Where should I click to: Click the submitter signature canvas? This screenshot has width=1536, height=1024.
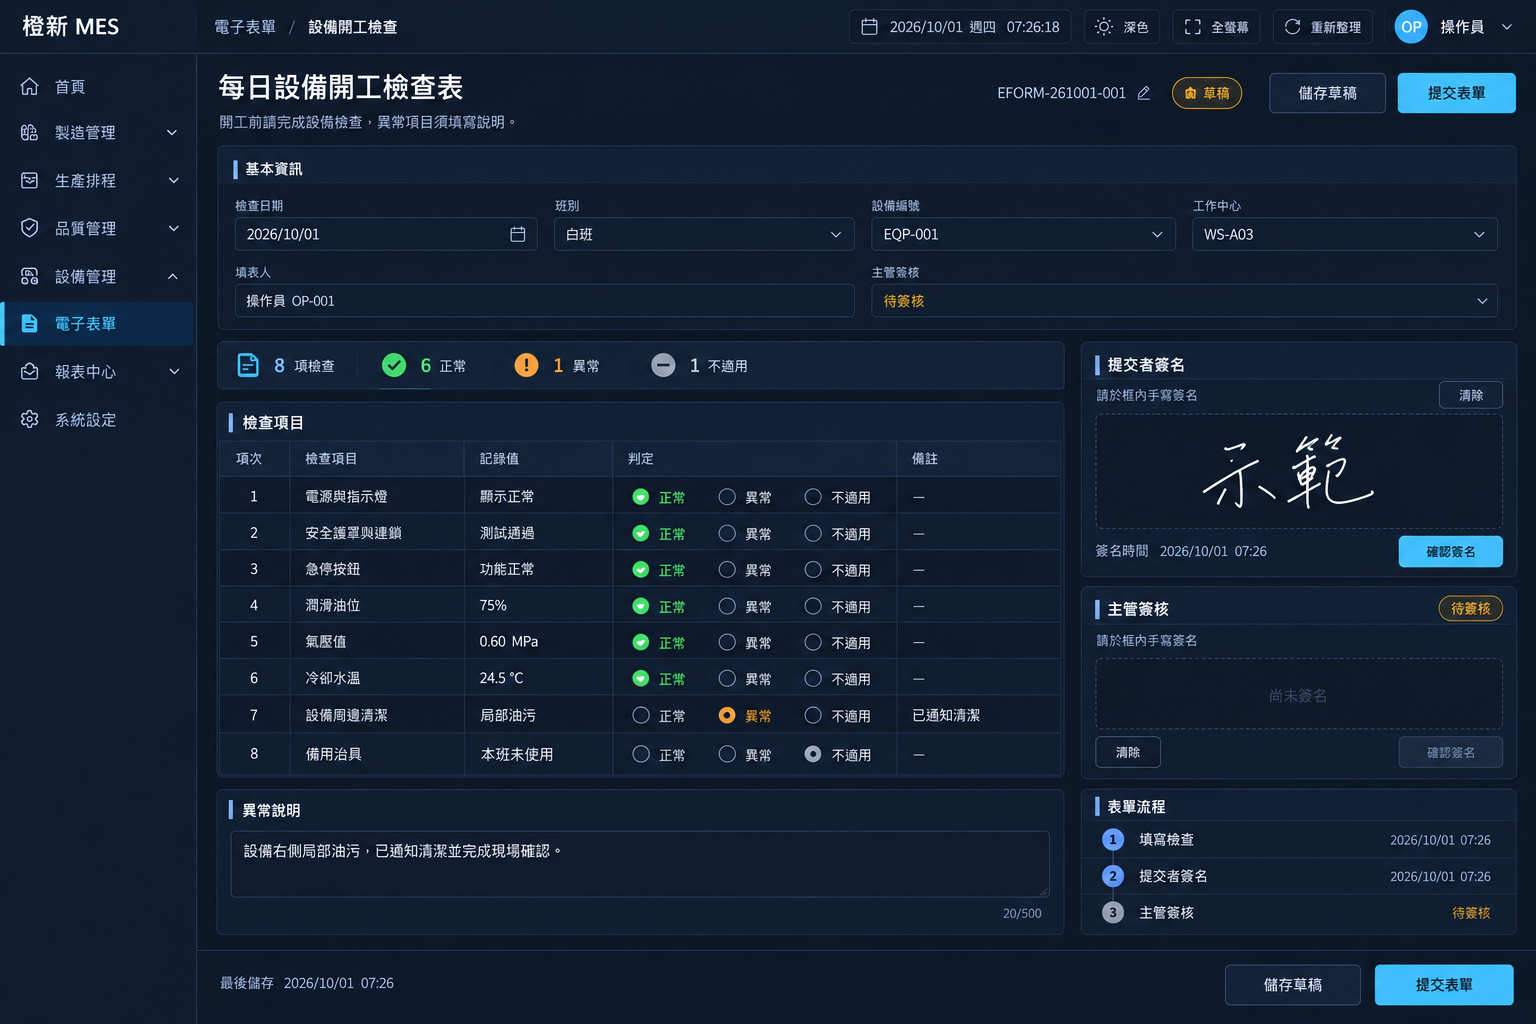(x=1299, y=471)
